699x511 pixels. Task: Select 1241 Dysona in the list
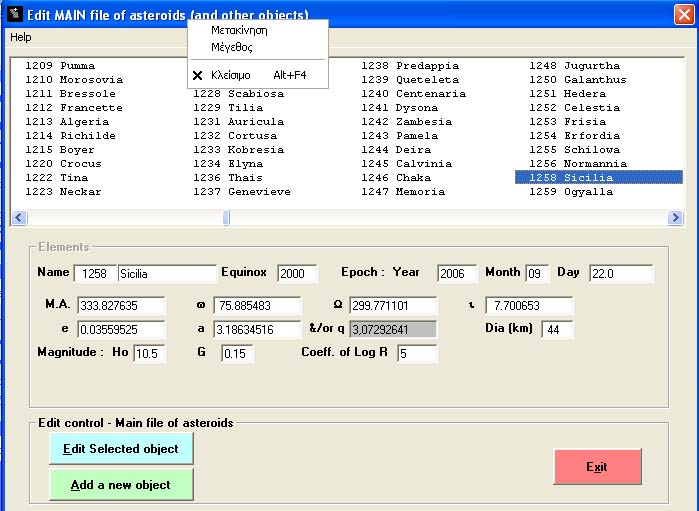tap(399, 107)
